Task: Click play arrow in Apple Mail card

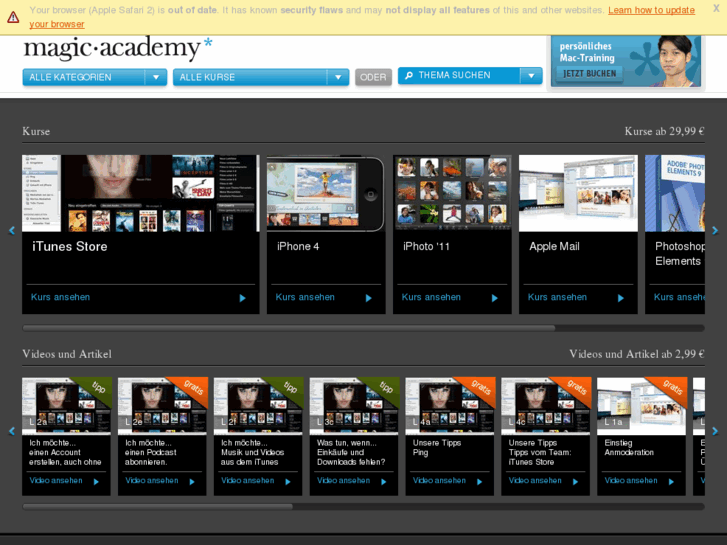Action: 621,298
